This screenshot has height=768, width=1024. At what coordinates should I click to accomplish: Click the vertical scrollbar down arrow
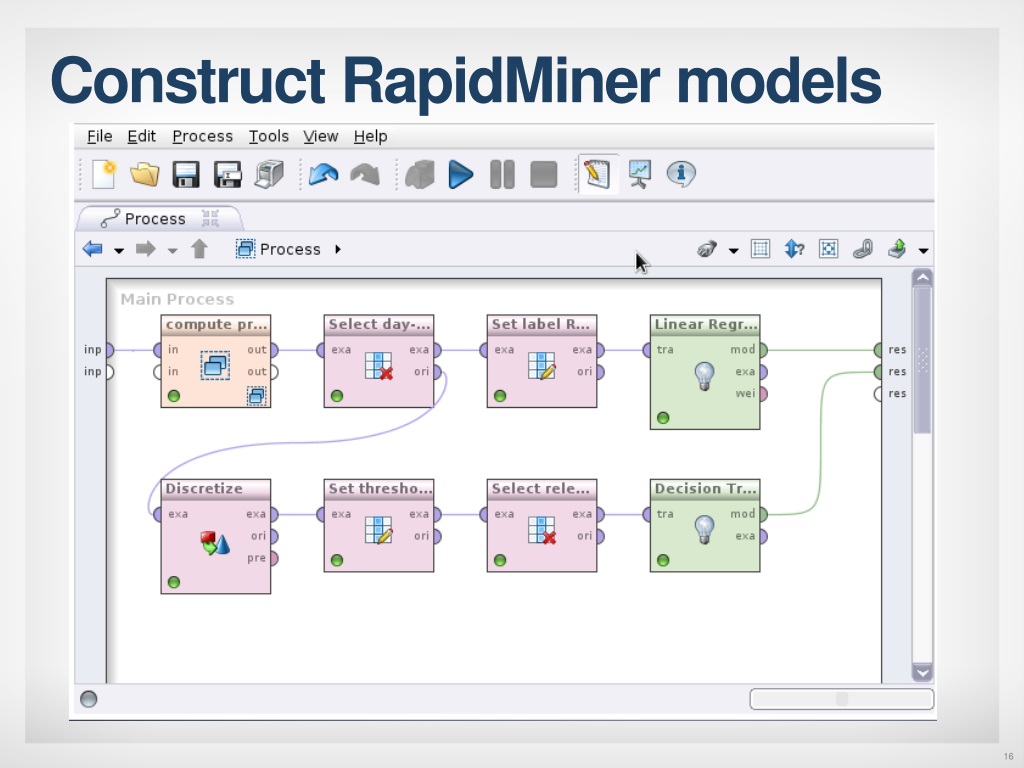click(922, 673)
